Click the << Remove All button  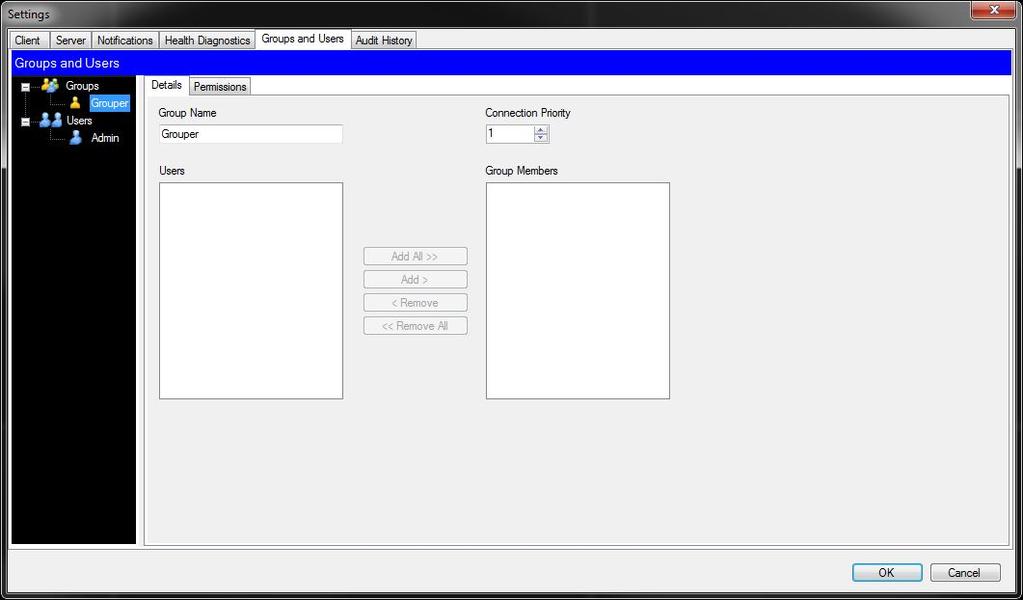coord(415,326)
